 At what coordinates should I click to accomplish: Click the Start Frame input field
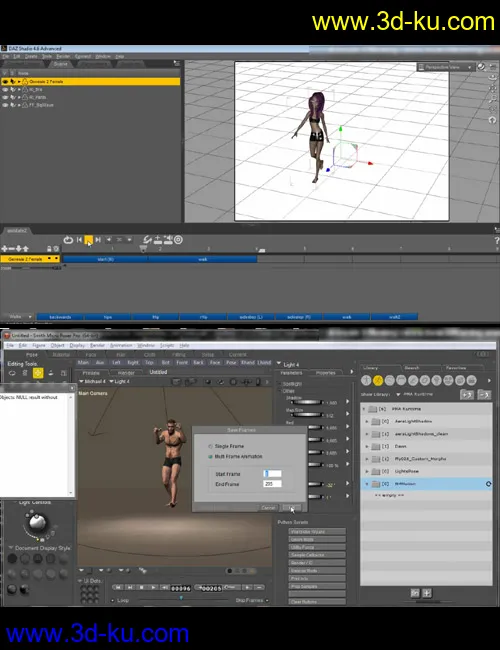tap(272, 473)
